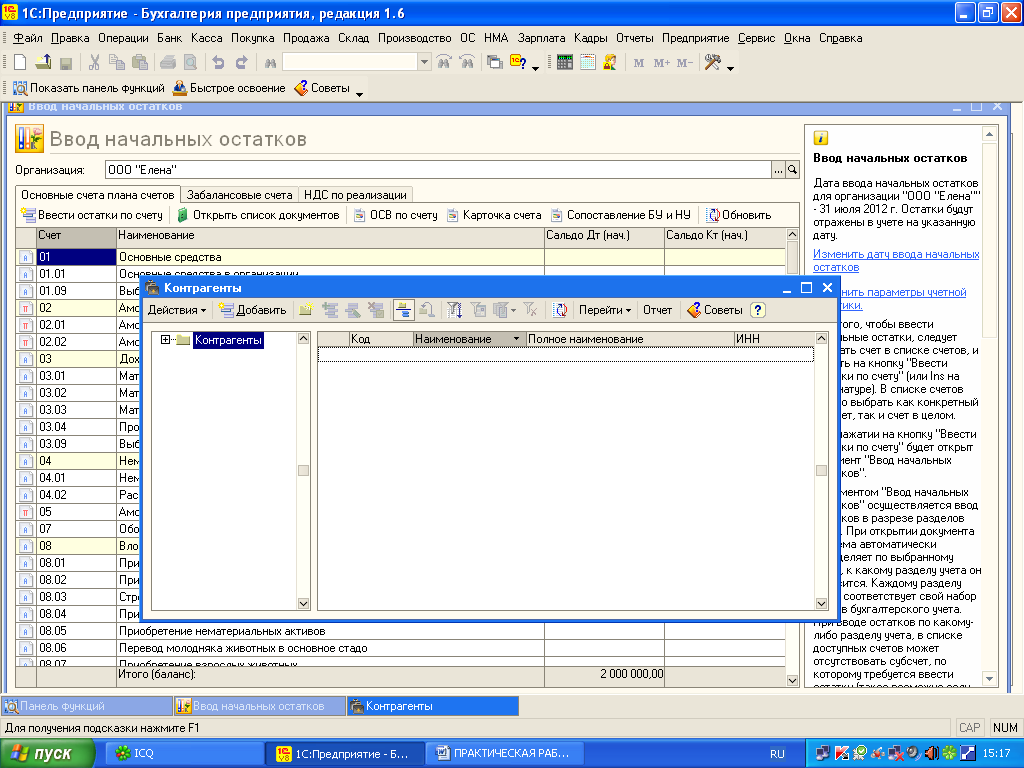Click the Наименование column sort arrow

click(516, 339)
